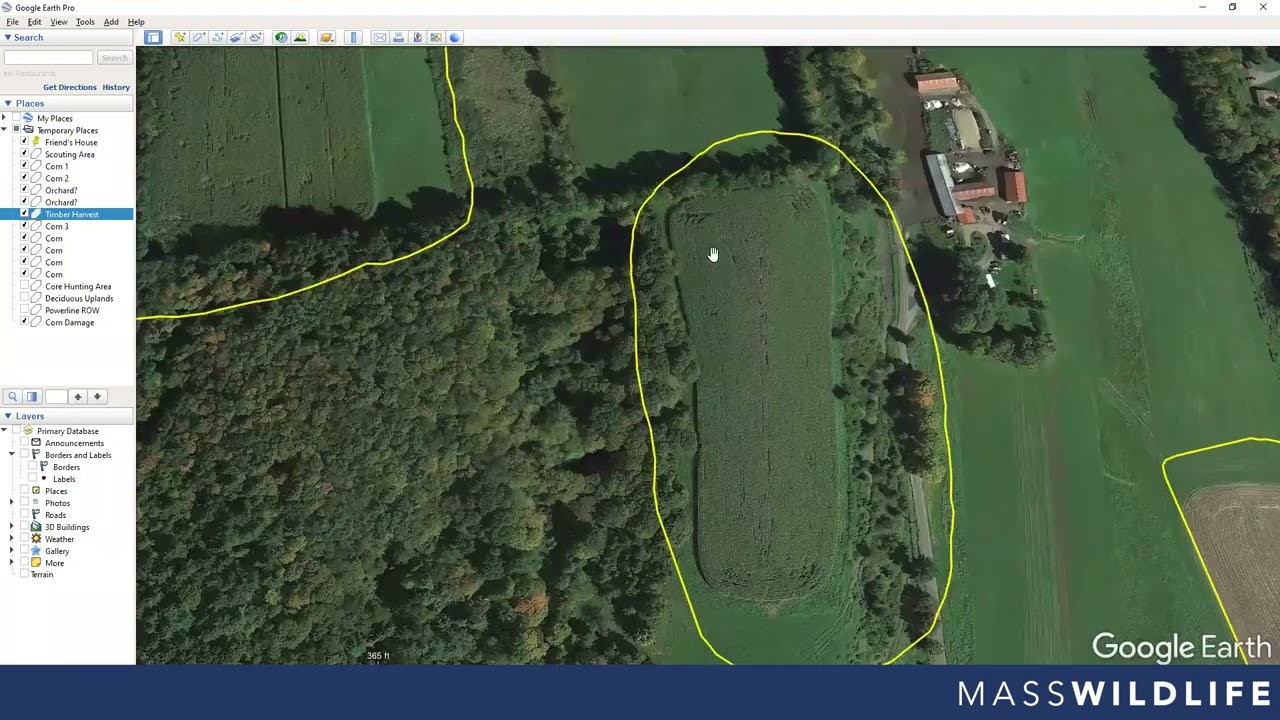Enable the Deciduous Uplands checkbox

point(25,298)
